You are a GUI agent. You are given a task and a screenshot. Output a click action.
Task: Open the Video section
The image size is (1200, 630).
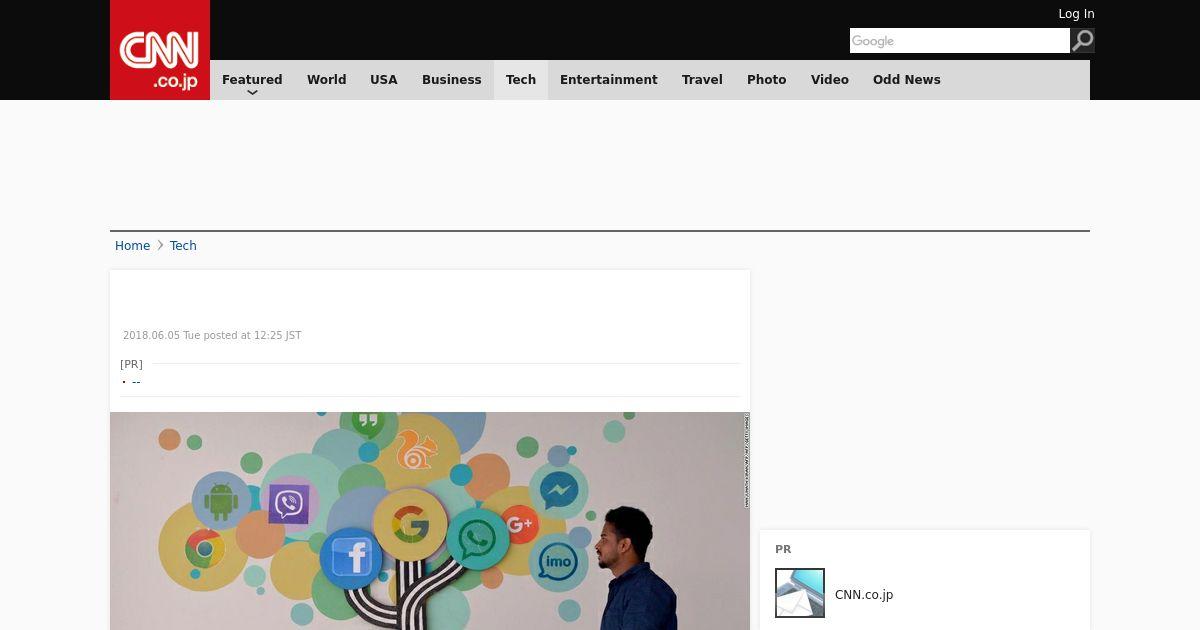tap(830, 80)
